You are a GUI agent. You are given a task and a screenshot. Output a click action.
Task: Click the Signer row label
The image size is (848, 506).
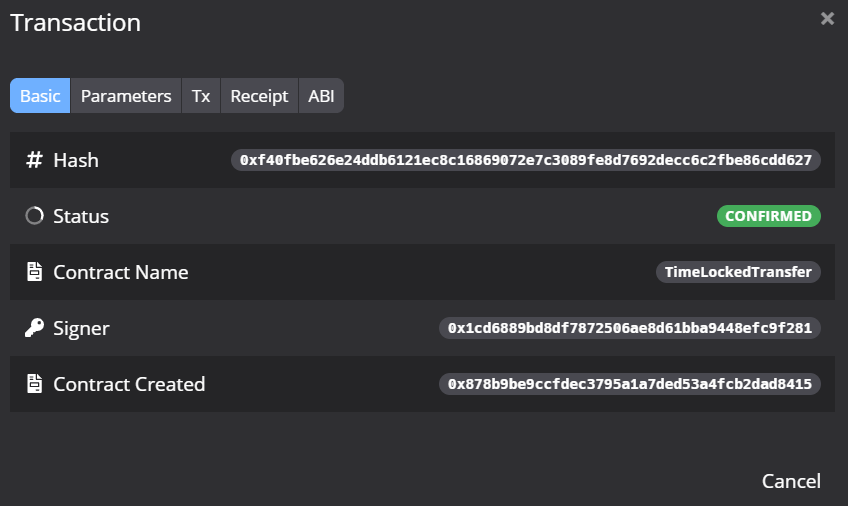pyautogui.click(x=81, y=328)
